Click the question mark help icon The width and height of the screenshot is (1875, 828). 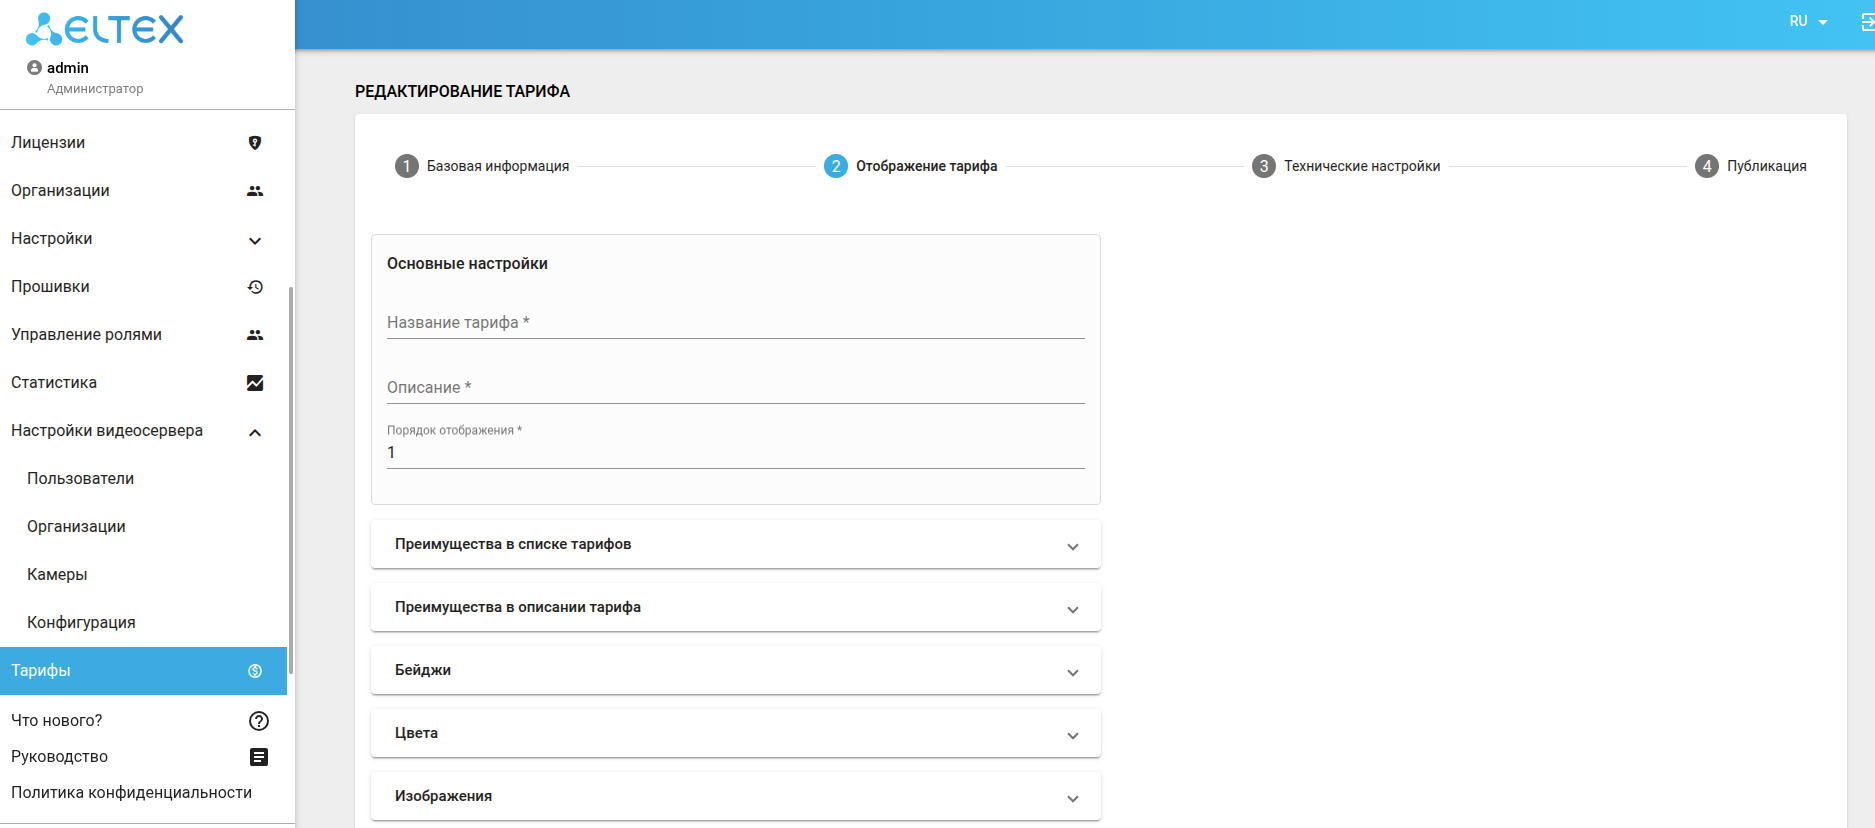click(259, 721)
